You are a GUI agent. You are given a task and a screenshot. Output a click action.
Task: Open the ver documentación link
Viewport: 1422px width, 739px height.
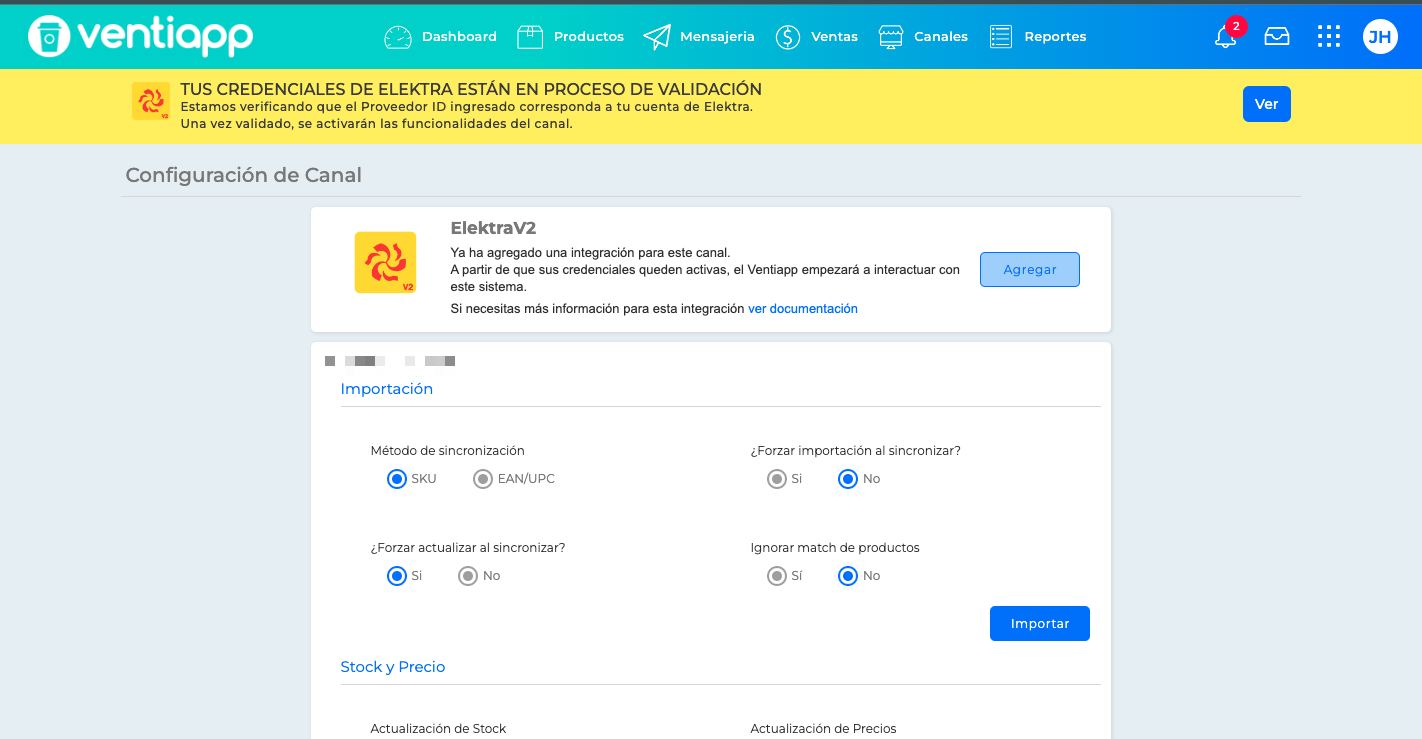tap(803, 309)
